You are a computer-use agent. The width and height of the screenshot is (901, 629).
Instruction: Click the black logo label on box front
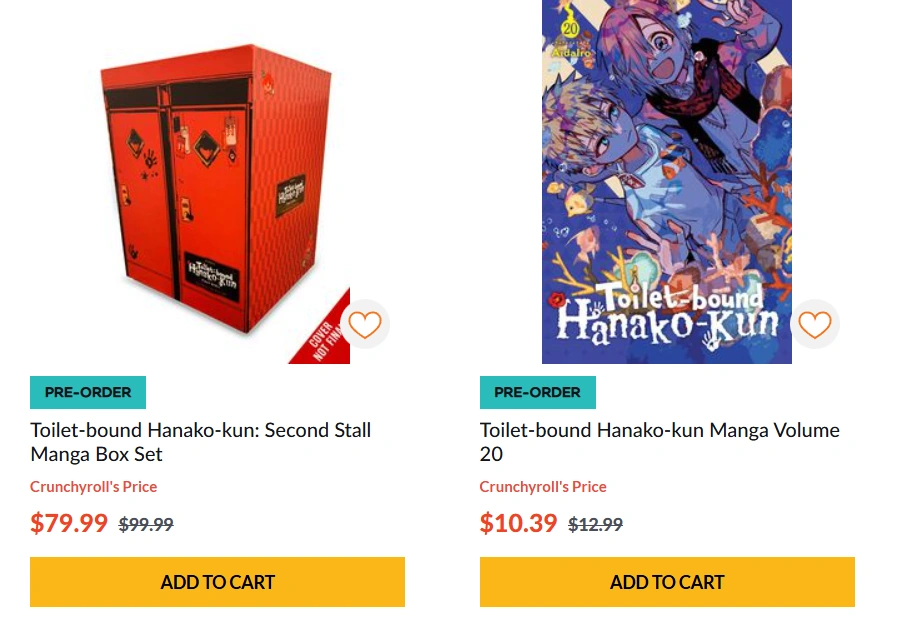(x=211, y=277)
